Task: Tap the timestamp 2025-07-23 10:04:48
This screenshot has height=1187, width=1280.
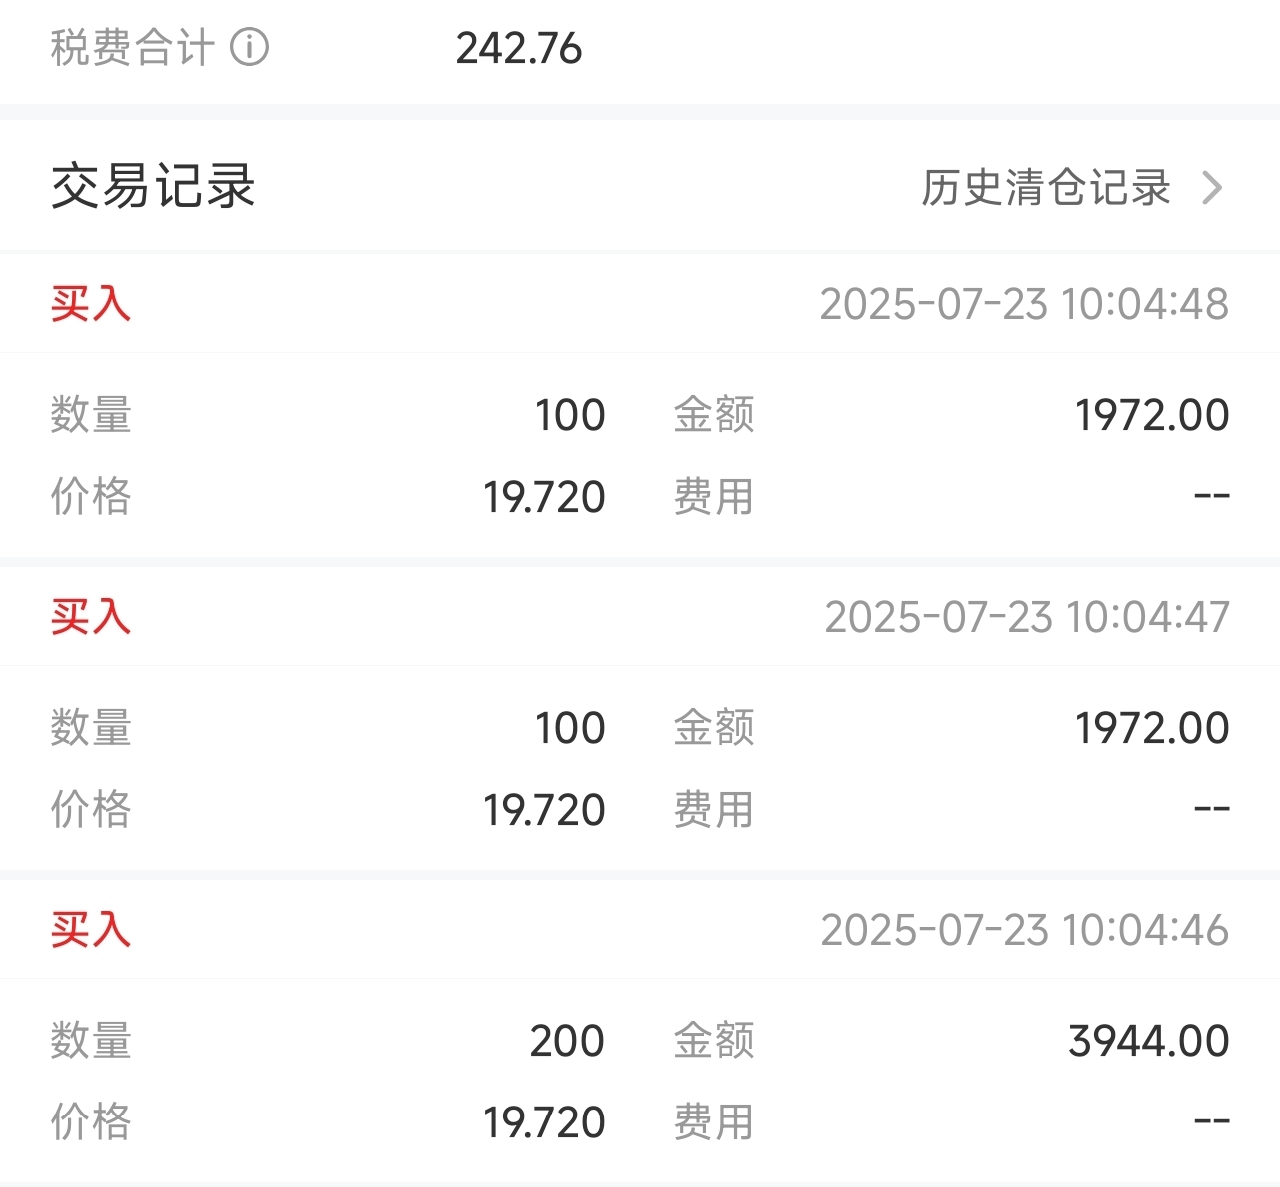Action: click(1025, 304)
